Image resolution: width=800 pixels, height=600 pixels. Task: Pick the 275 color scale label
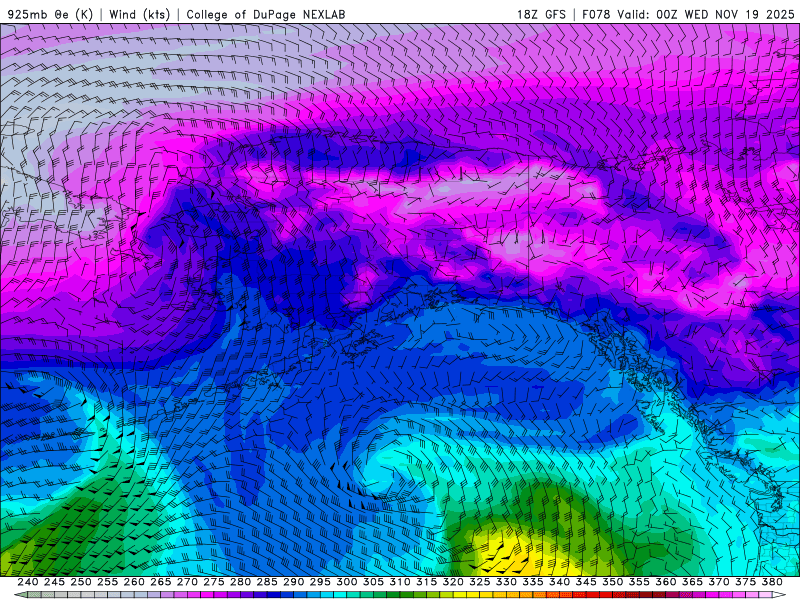[x=213, y=582]
